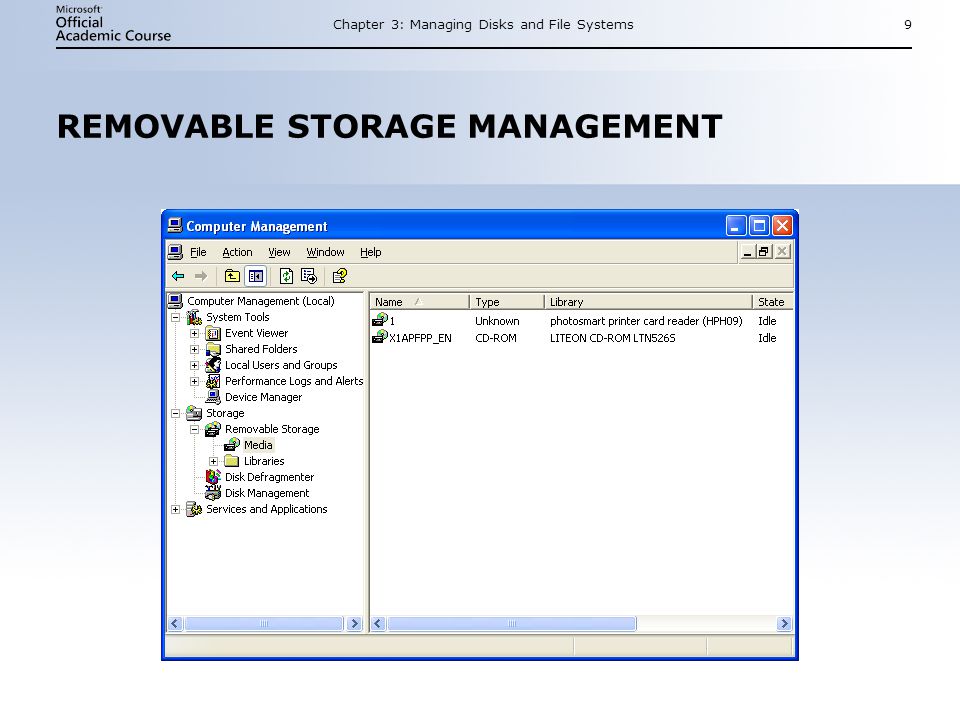Image resolution: width=960 pixels, height=720 pixels.
Task: Expand Performance Logs and Alerts node
Action: 194,381
